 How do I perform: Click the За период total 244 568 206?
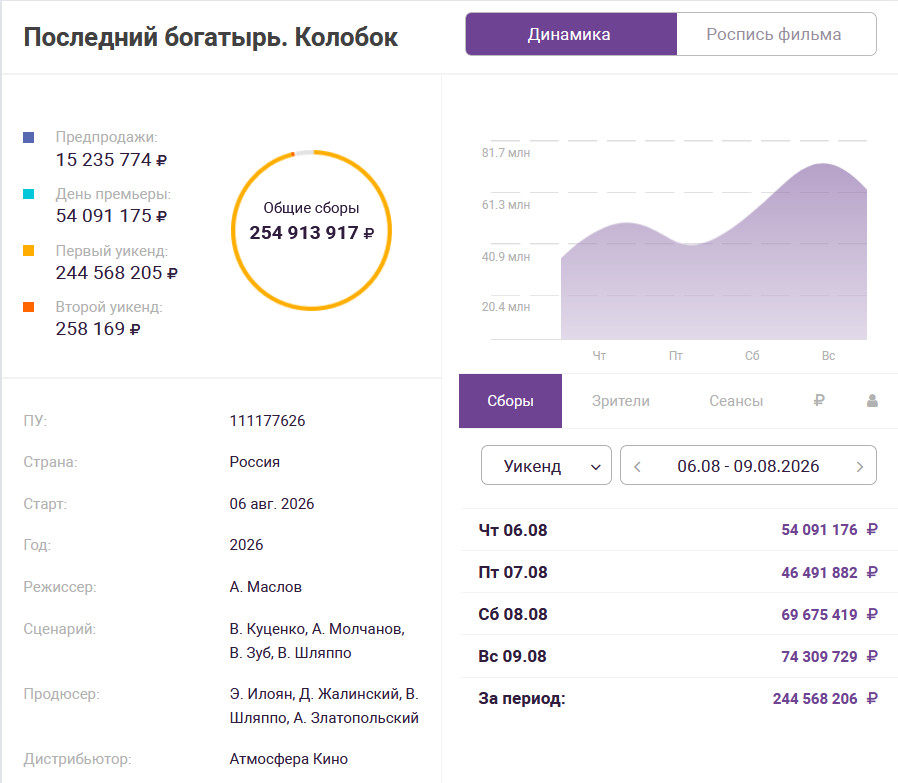[825, 699]
